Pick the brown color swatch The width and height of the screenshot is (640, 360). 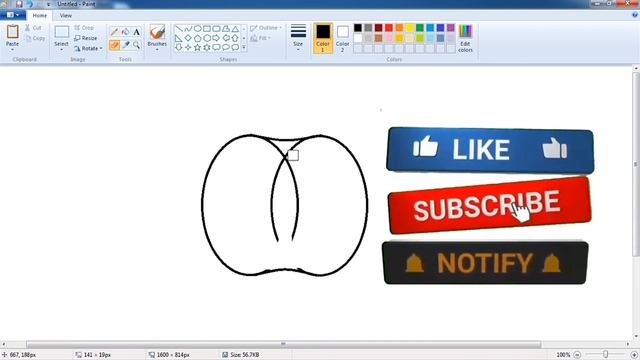tap(379, 38)
